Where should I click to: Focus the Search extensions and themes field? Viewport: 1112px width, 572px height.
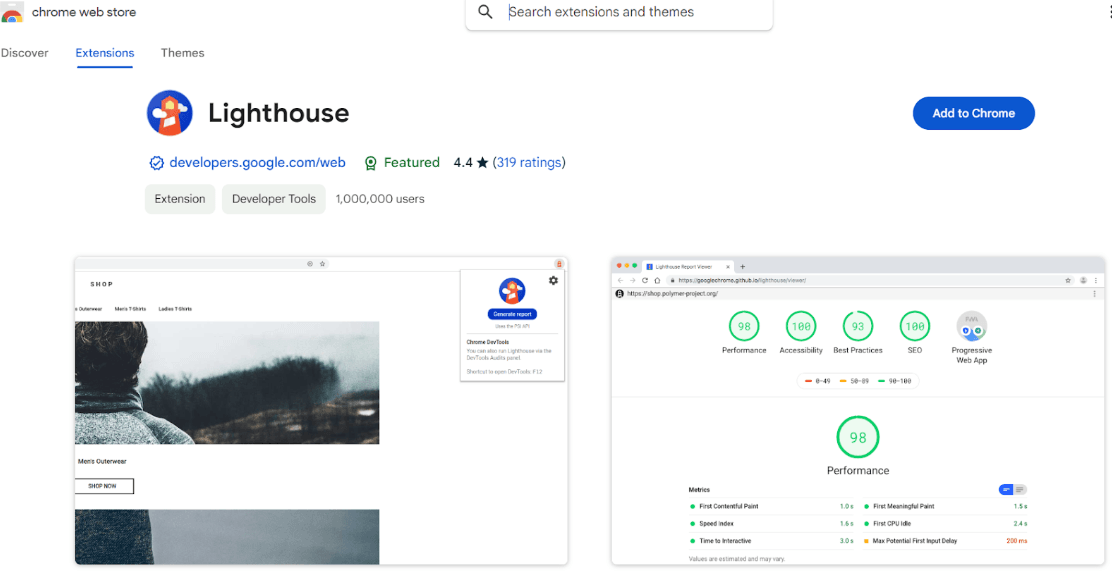point(618,12)
